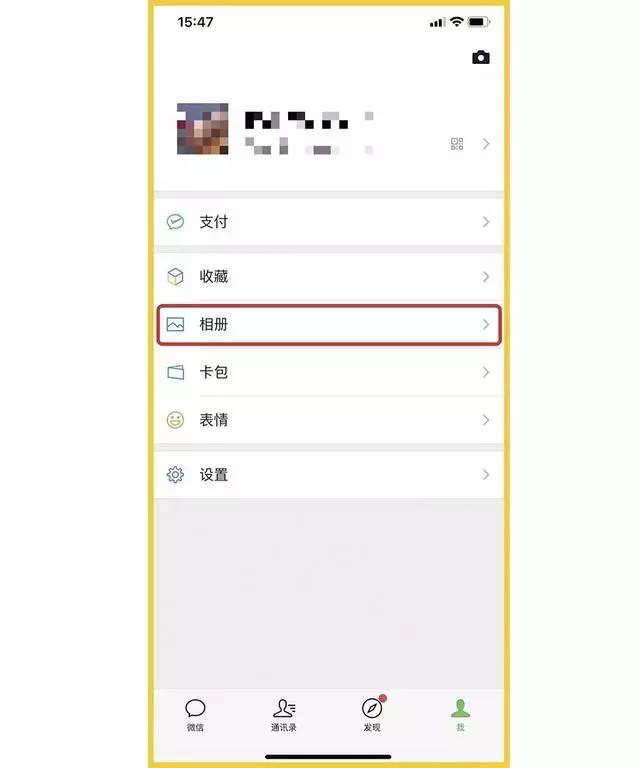The height and width of the screenshot is (768, 640).
Task: Open the QR code icon beside profile
Action: (457, 144)
